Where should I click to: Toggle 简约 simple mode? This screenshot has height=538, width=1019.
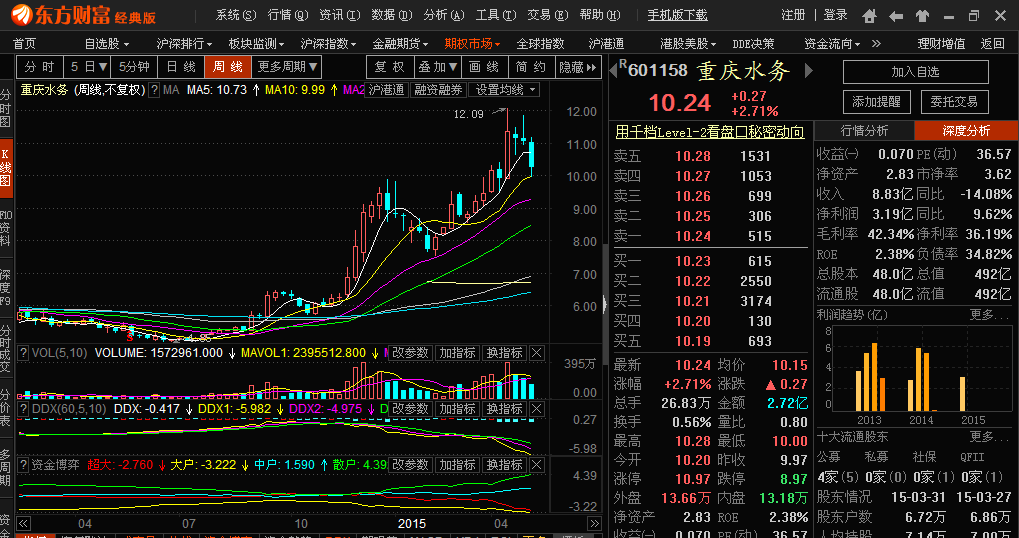[x=531, y=67]
